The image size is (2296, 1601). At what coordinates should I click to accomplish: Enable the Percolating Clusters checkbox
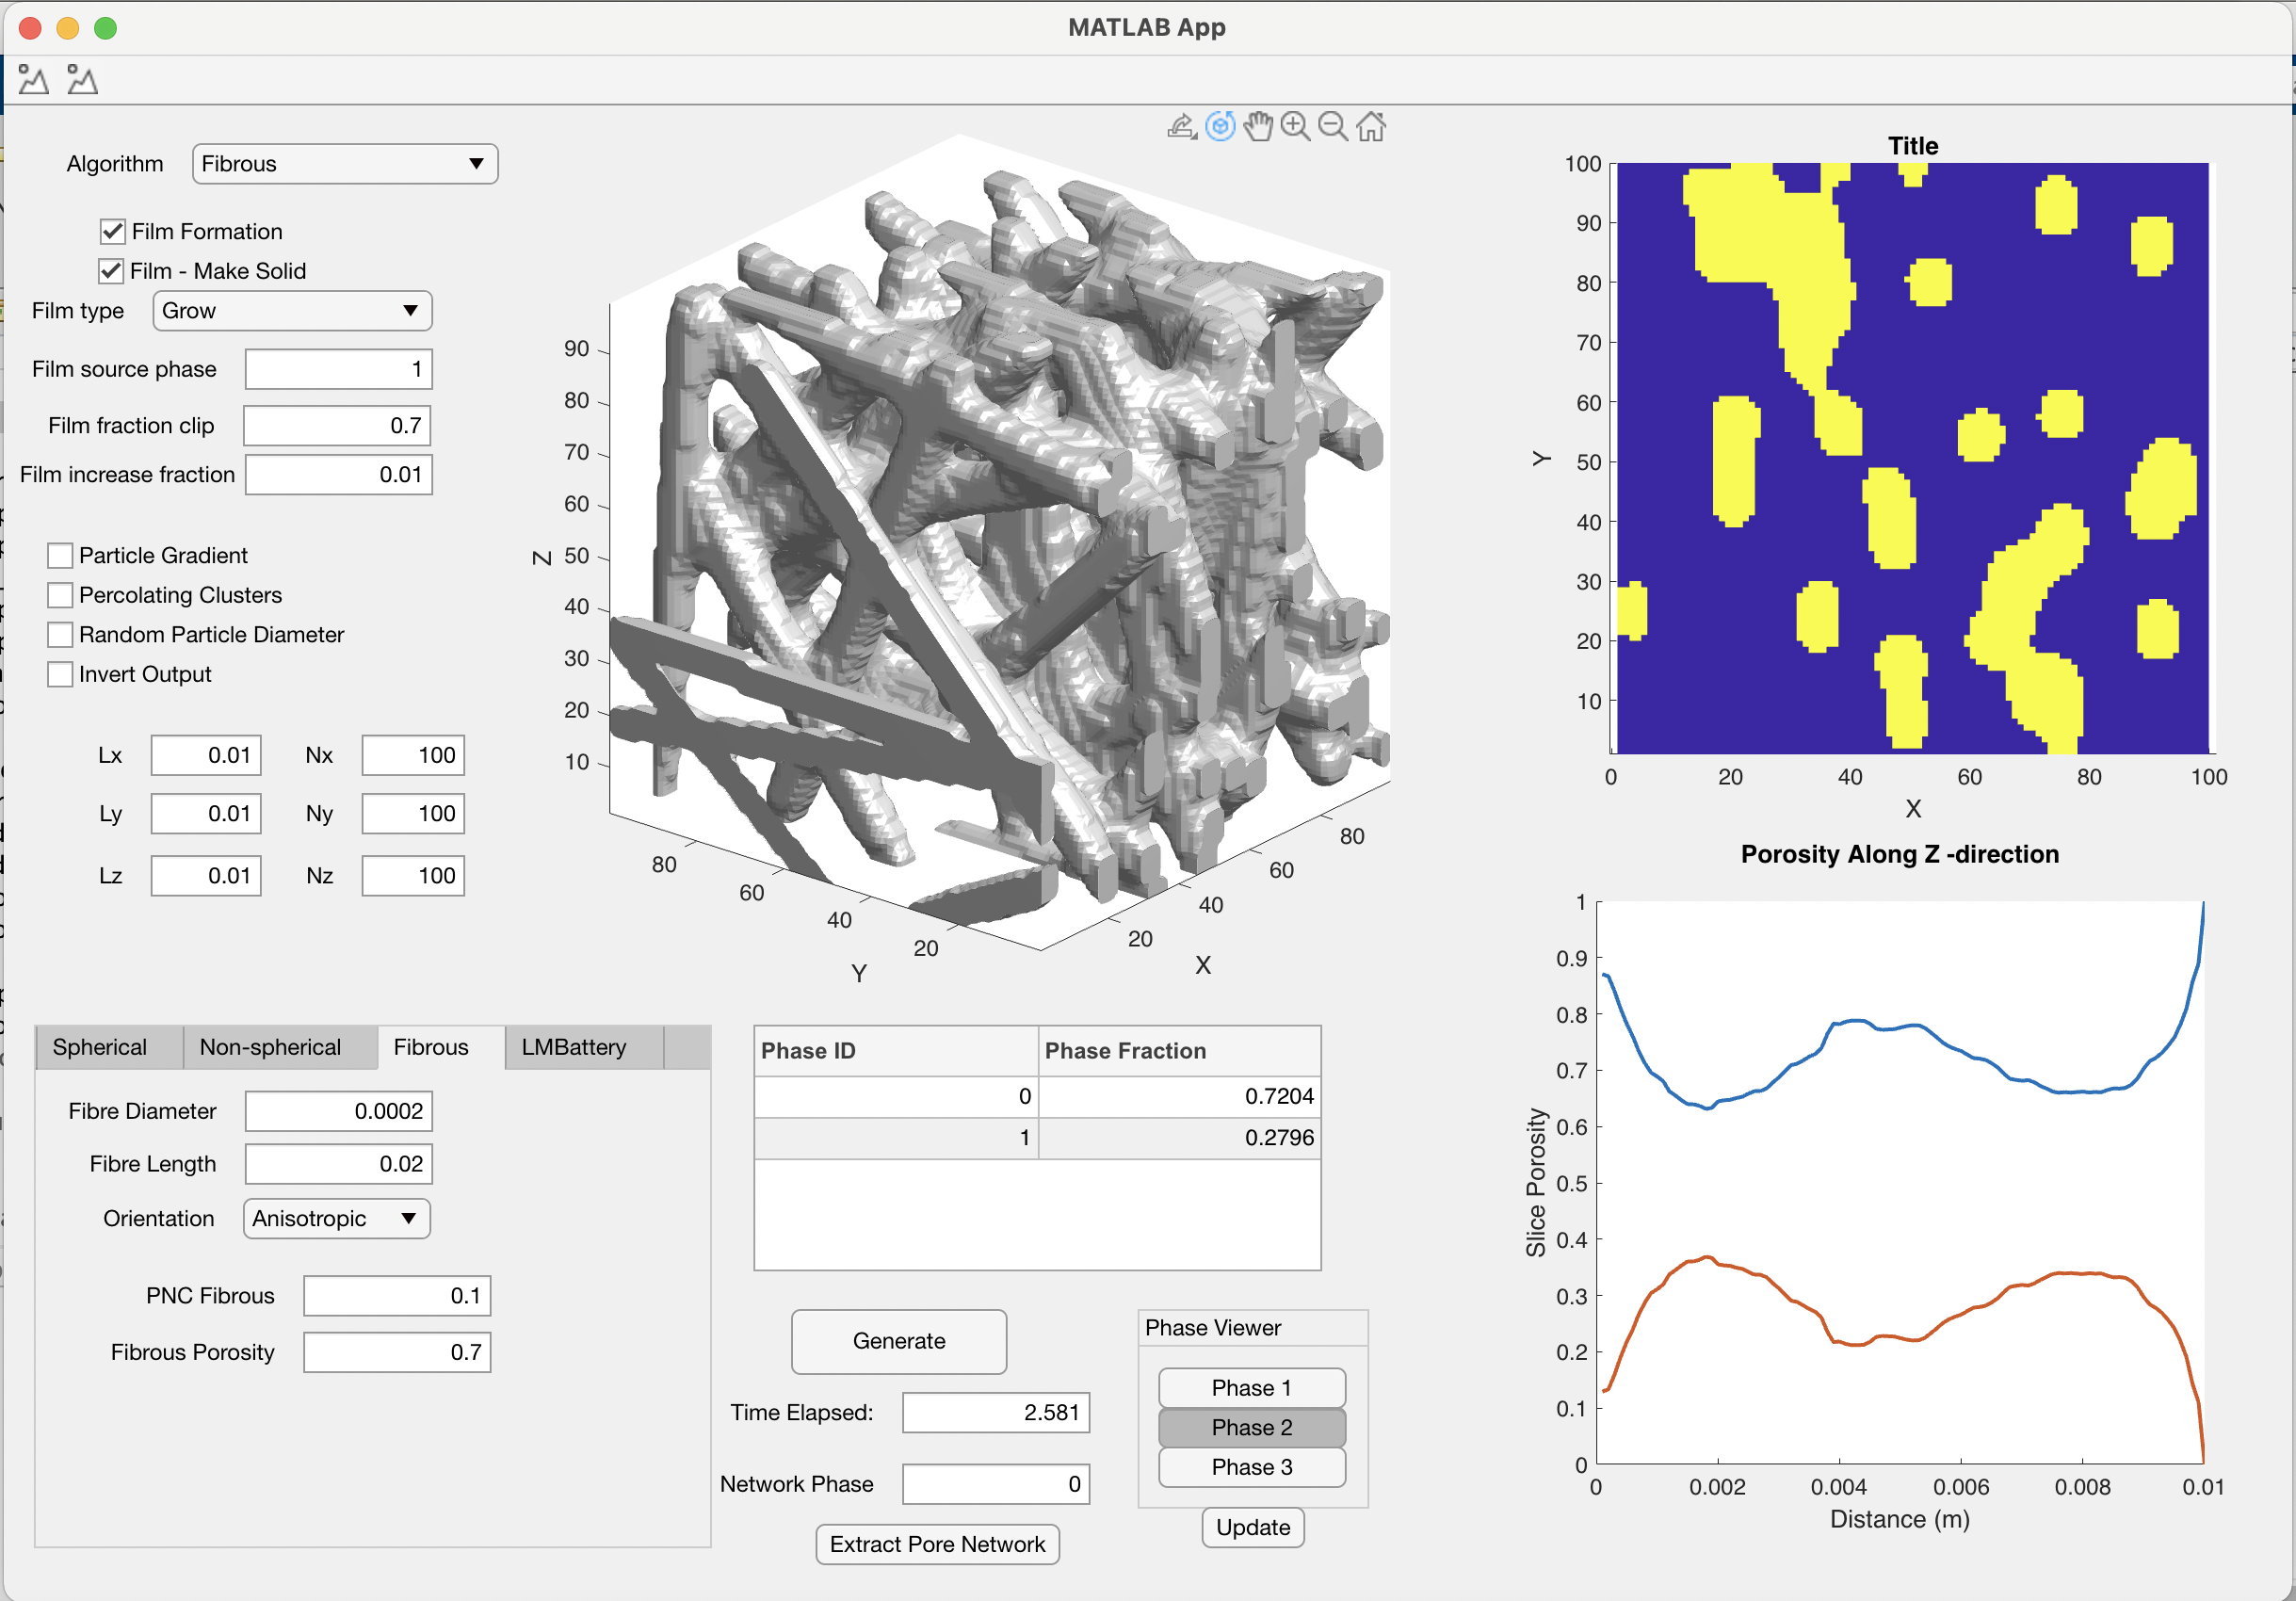coord(60,594)
